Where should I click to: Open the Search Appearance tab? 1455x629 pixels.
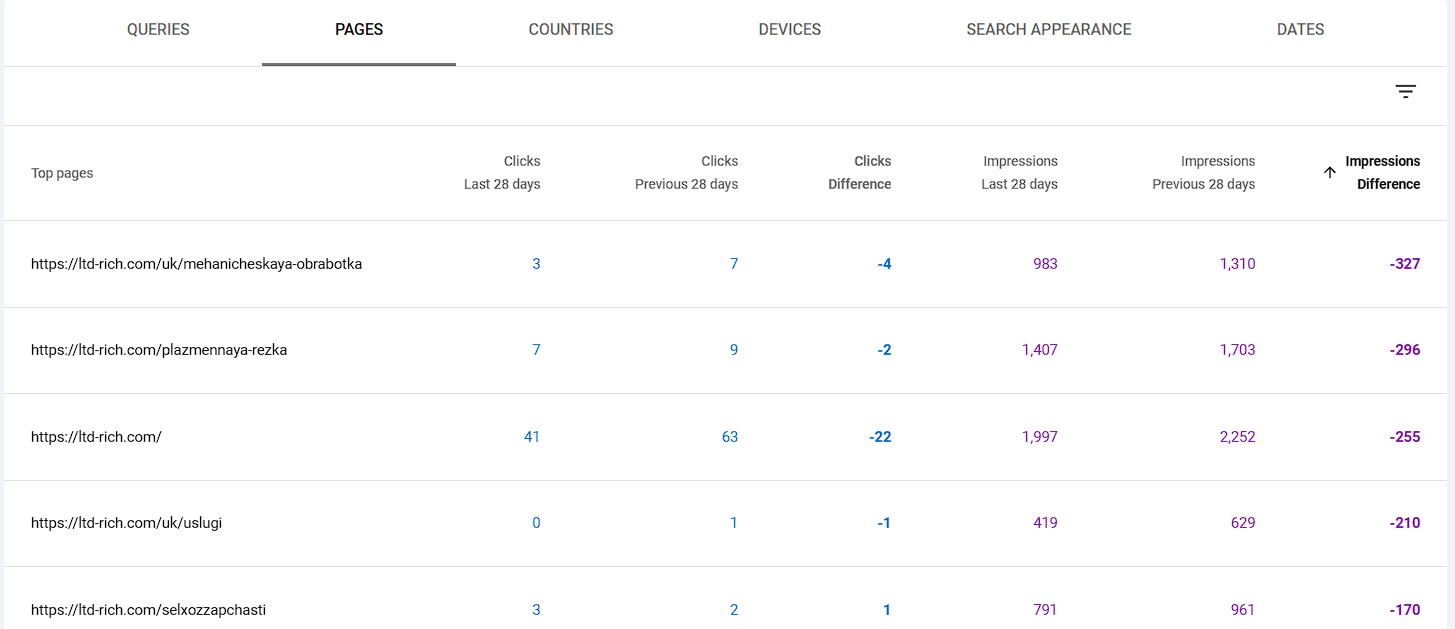tap(1049, 30)
